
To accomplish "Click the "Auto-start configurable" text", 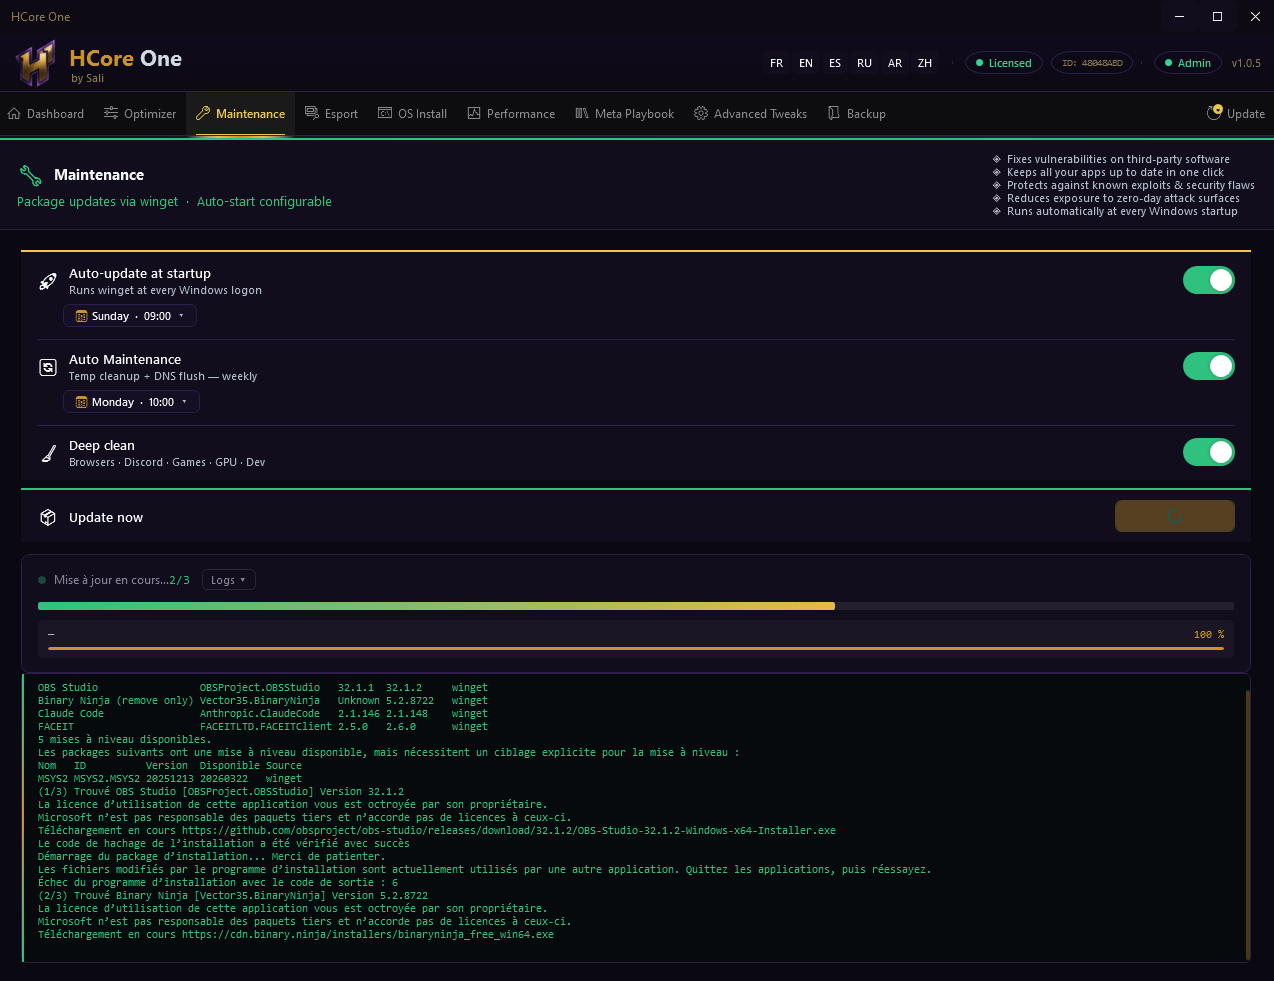I will point(264,202).
